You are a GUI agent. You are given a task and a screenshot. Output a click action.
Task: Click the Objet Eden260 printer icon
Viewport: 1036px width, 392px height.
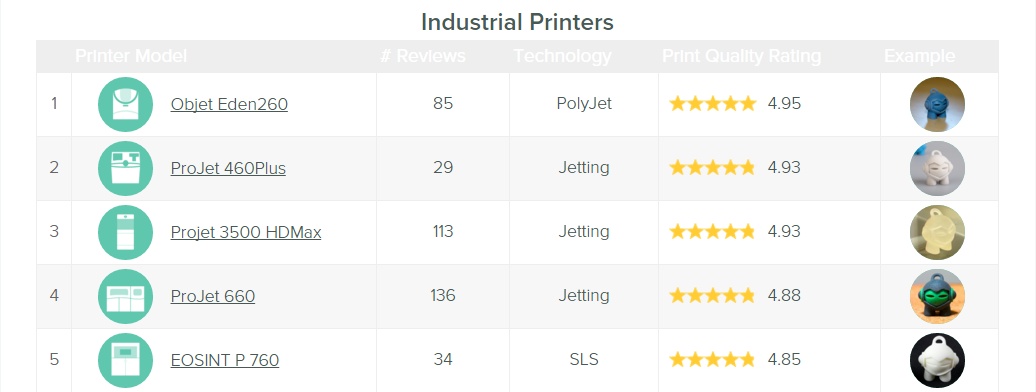click(x=126, y=104)
